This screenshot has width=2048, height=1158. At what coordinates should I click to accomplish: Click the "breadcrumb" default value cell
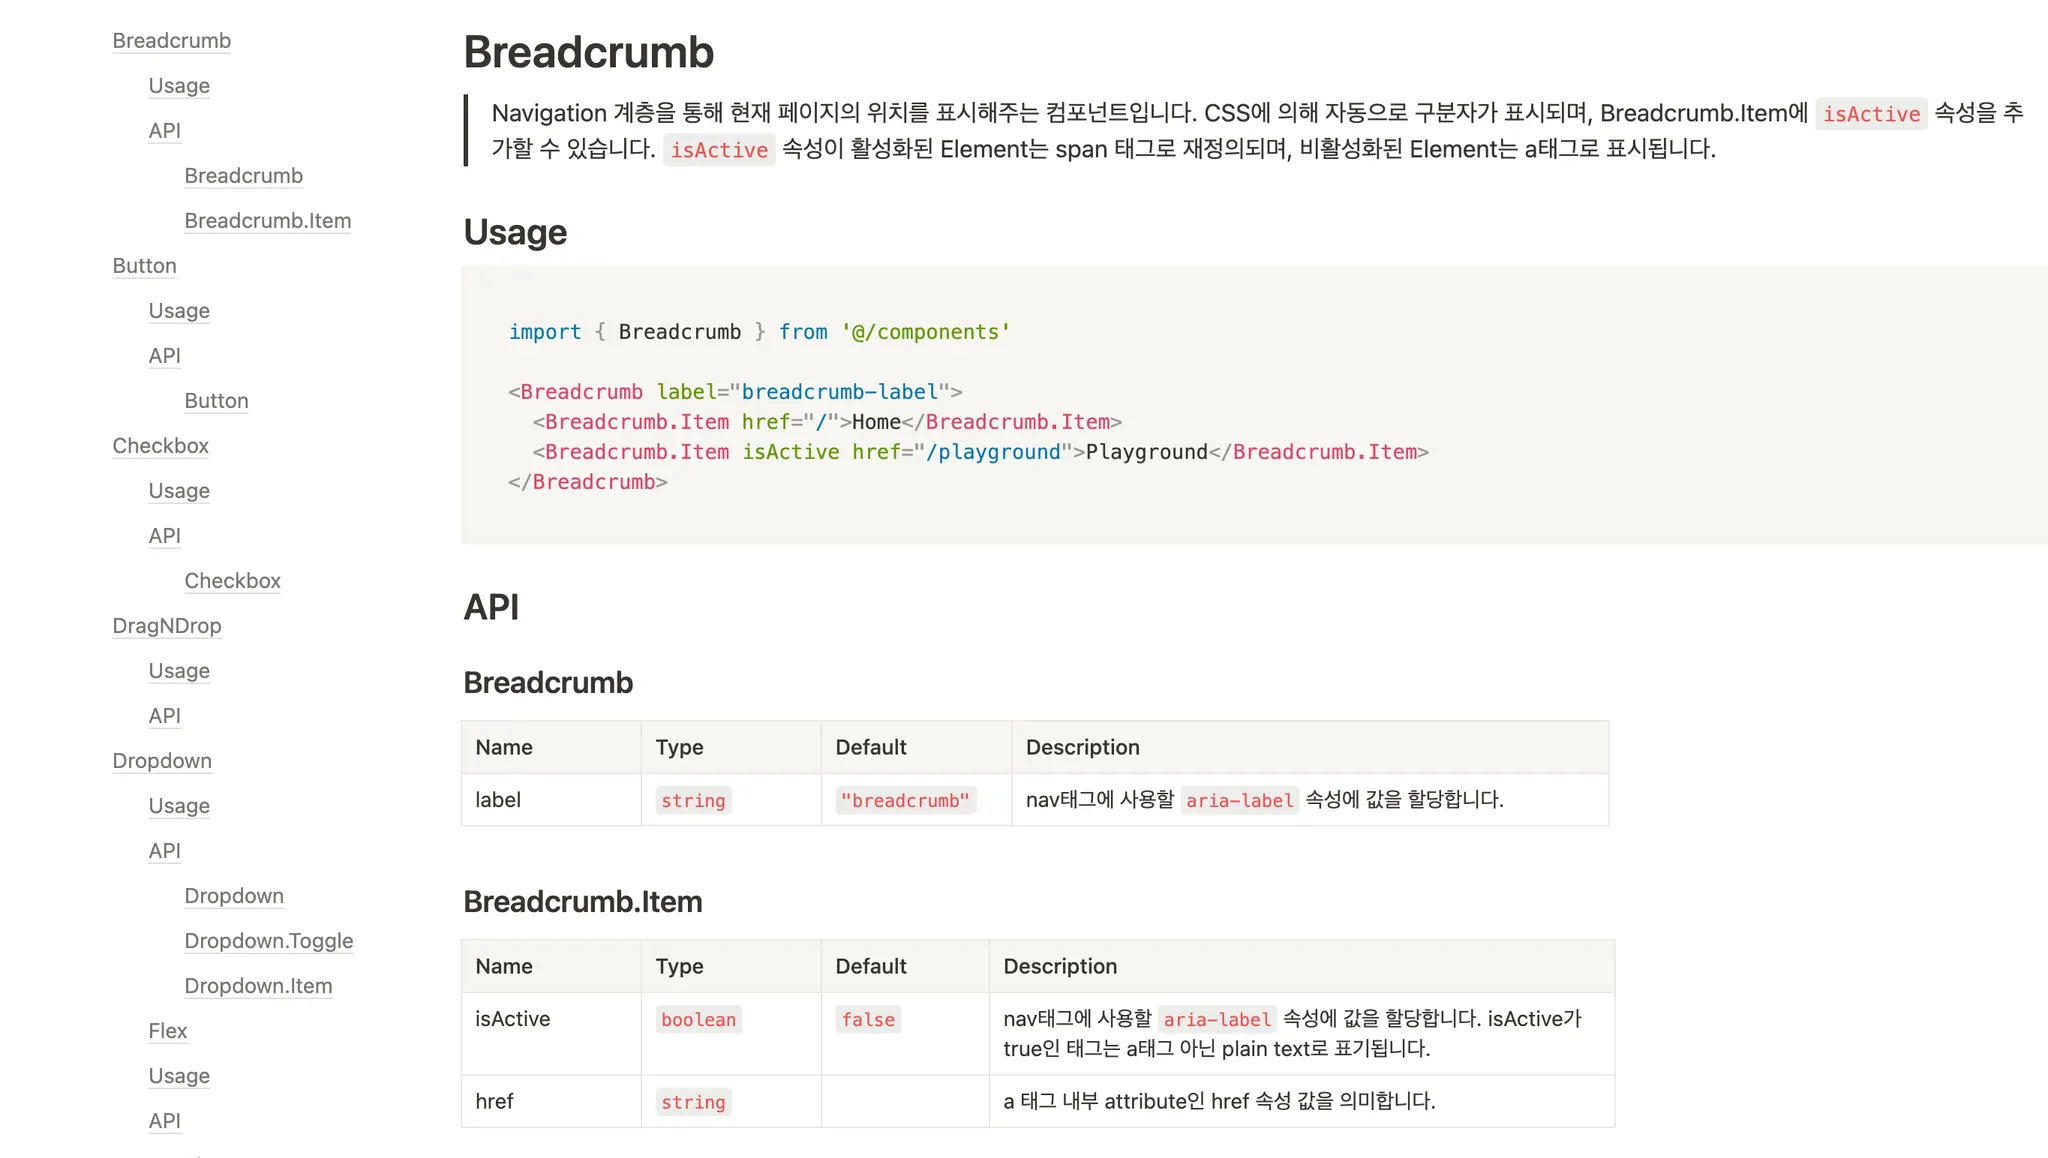click(905, 800)
